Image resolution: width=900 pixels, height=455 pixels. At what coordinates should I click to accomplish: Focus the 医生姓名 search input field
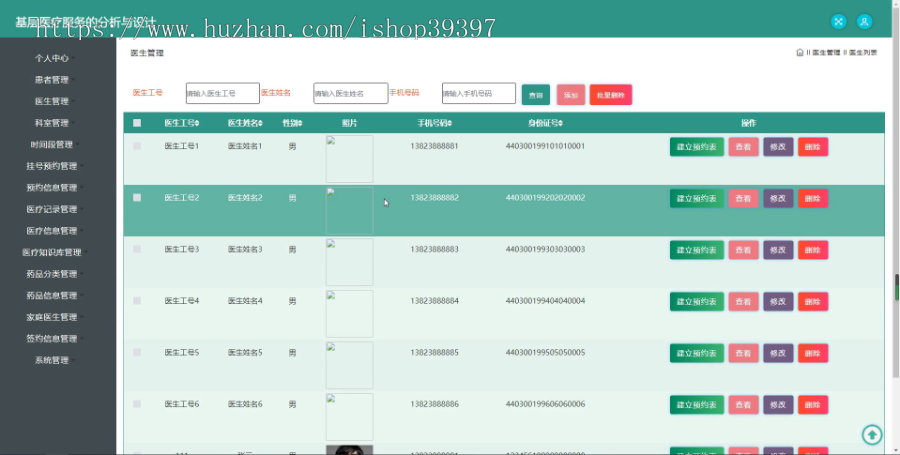pyautogui.click(x=351, y=93)
